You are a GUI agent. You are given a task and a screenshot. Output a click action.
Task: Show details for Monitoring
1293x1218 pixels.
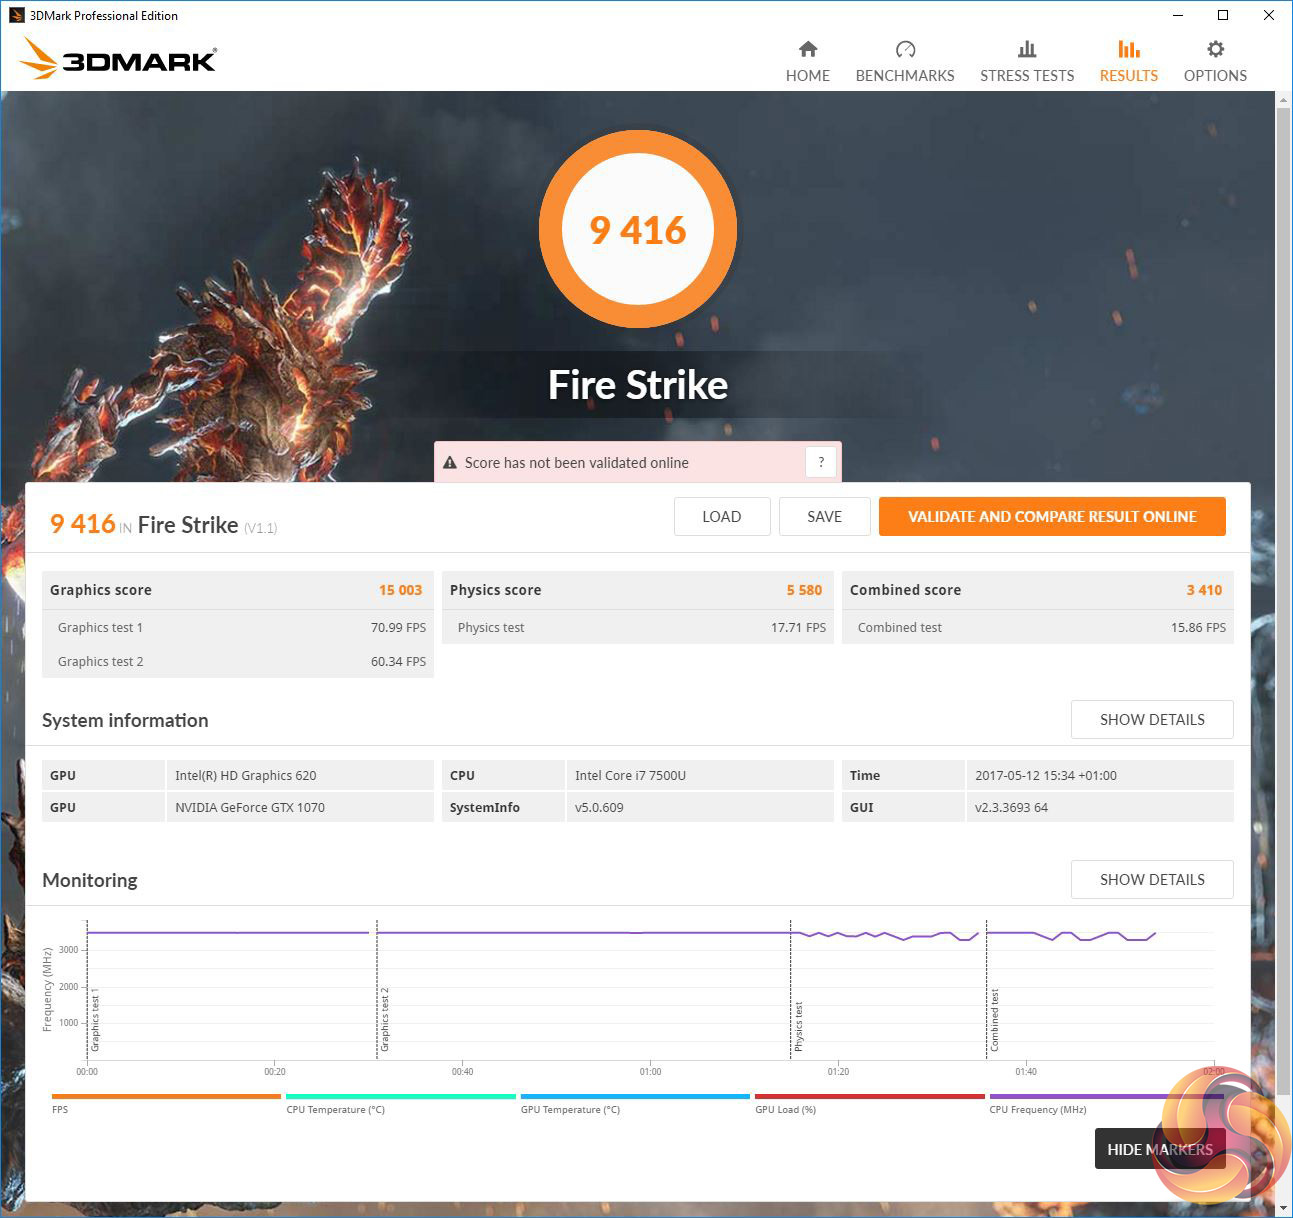1152,880
